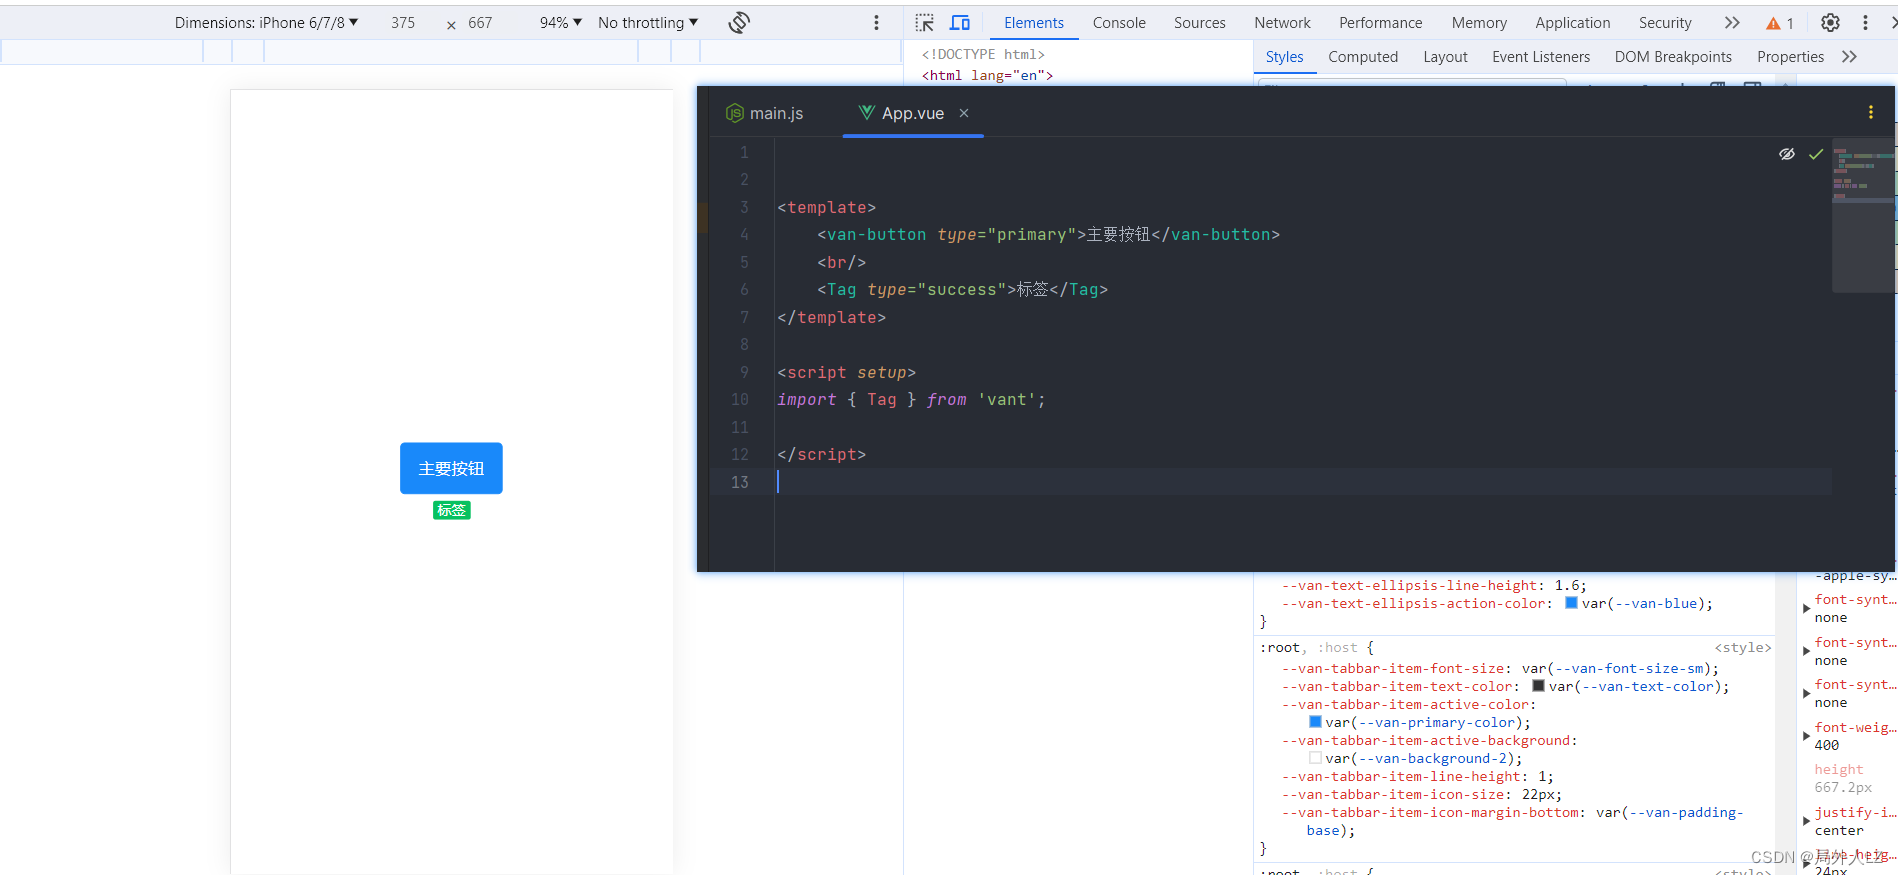The height and width of the screenshot is (875, 1898).
Task: Open the No throttling dropdown
Action: (648, 22)
